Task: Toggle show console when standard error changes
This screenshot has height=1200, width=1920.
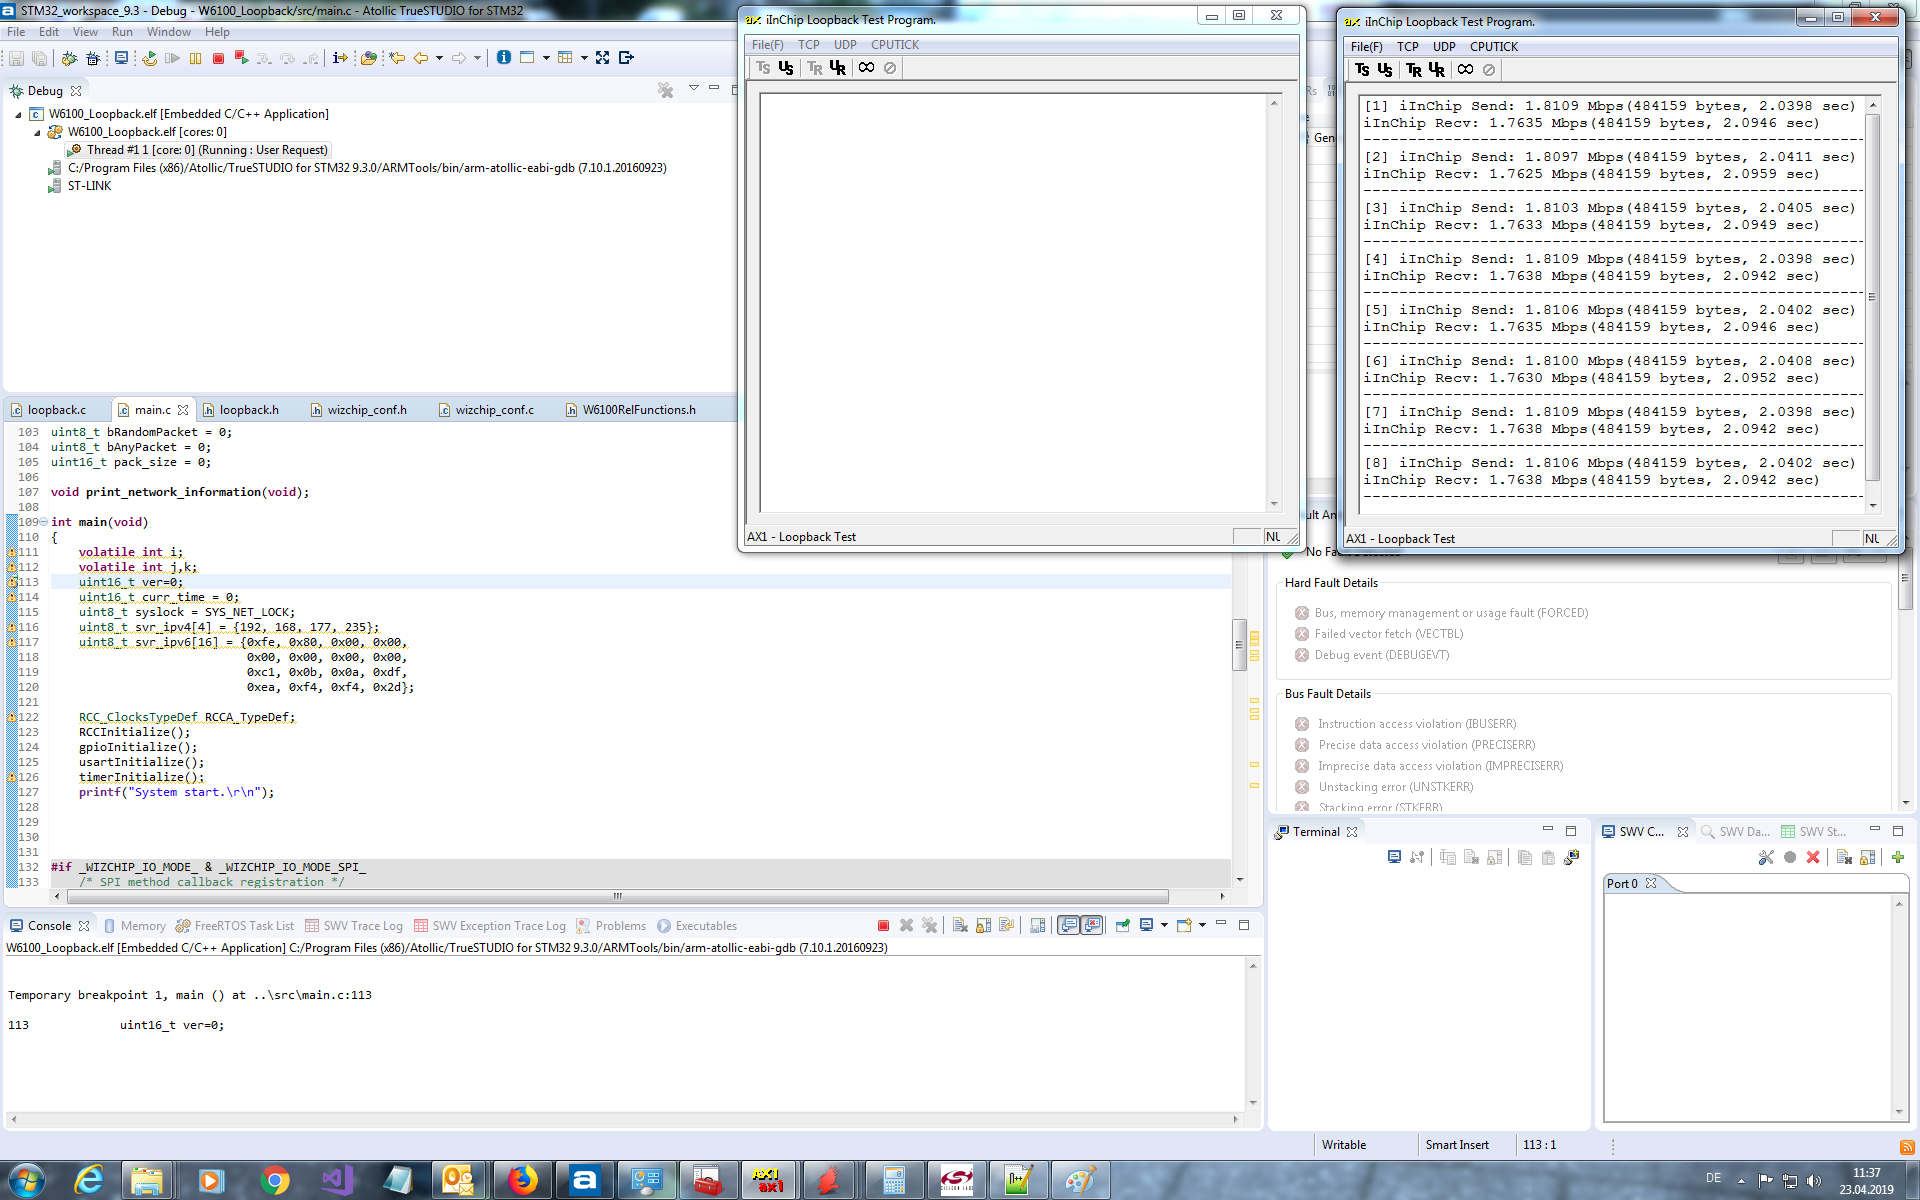Action: pos(1092,925)
